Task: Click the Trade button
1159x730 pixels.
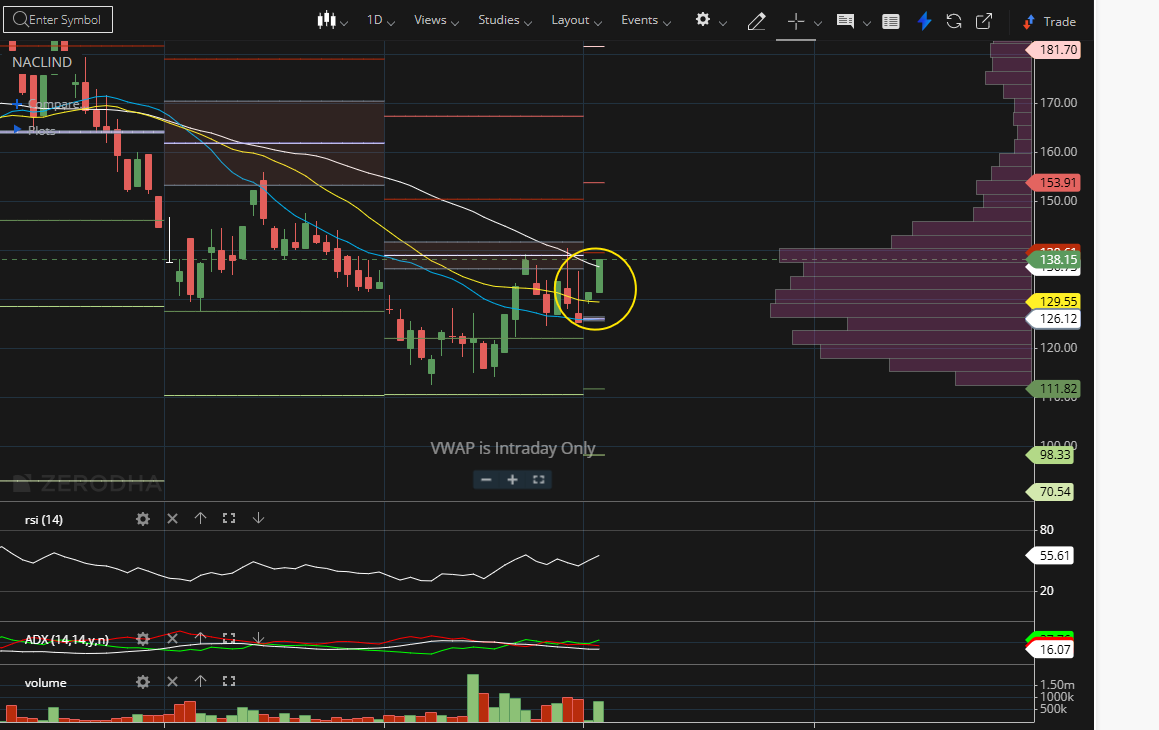Action: 1049,21
